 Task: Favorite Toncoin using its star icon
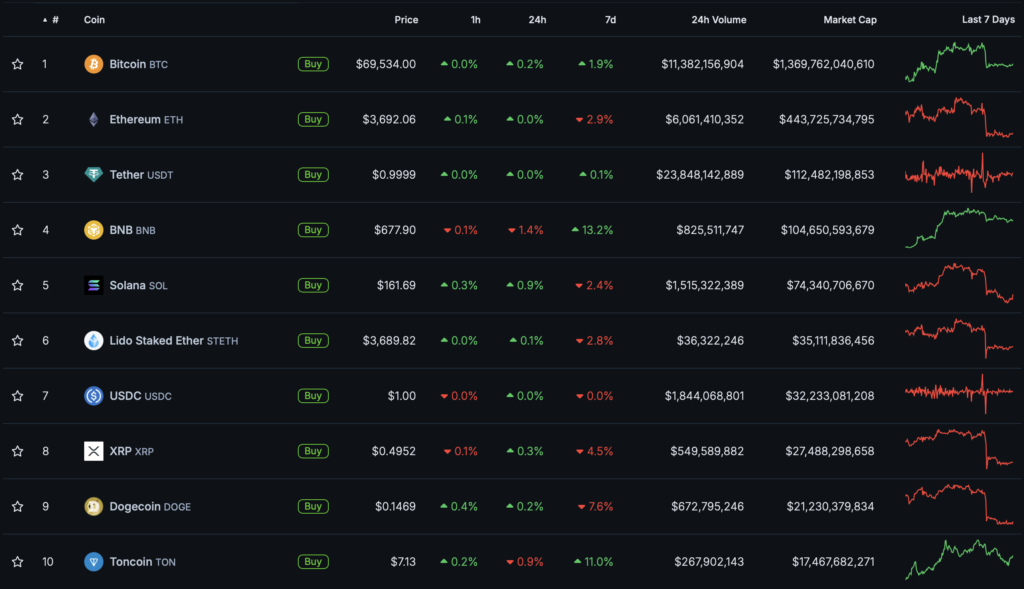point(17,561)
